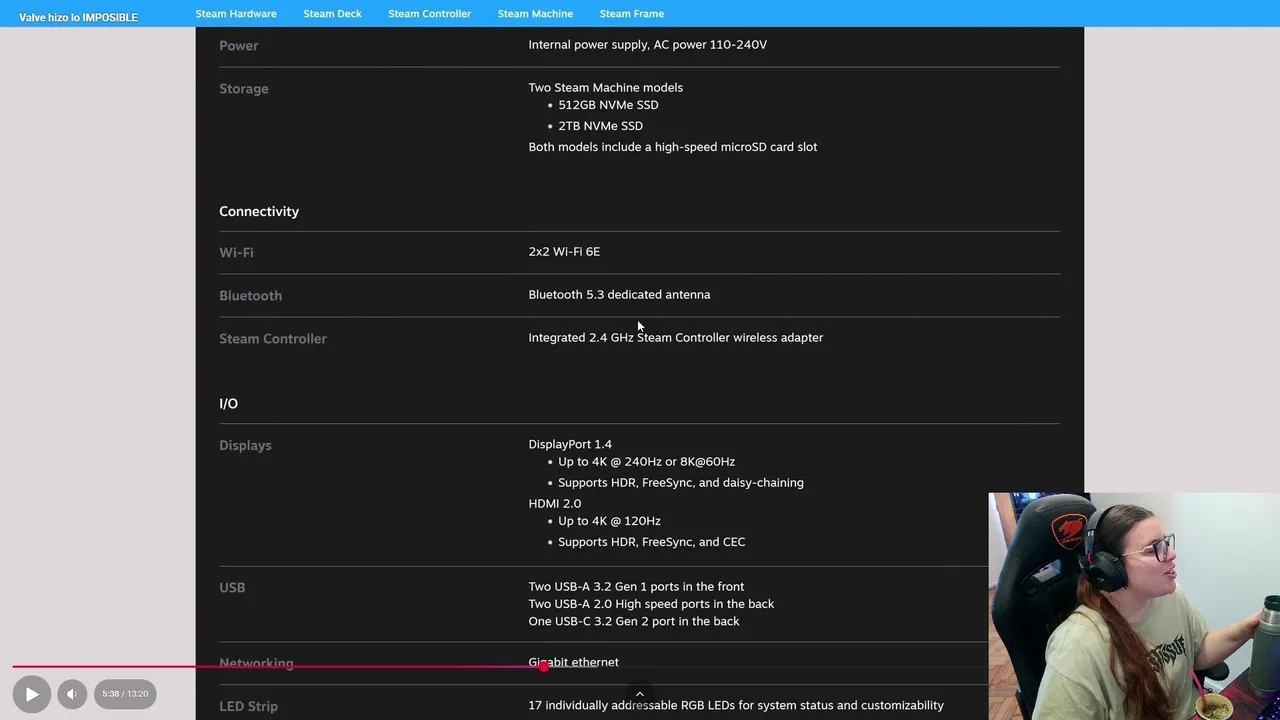Mute the video with speaker icon
1280x720 pixels.
click(x=72, y=693)
